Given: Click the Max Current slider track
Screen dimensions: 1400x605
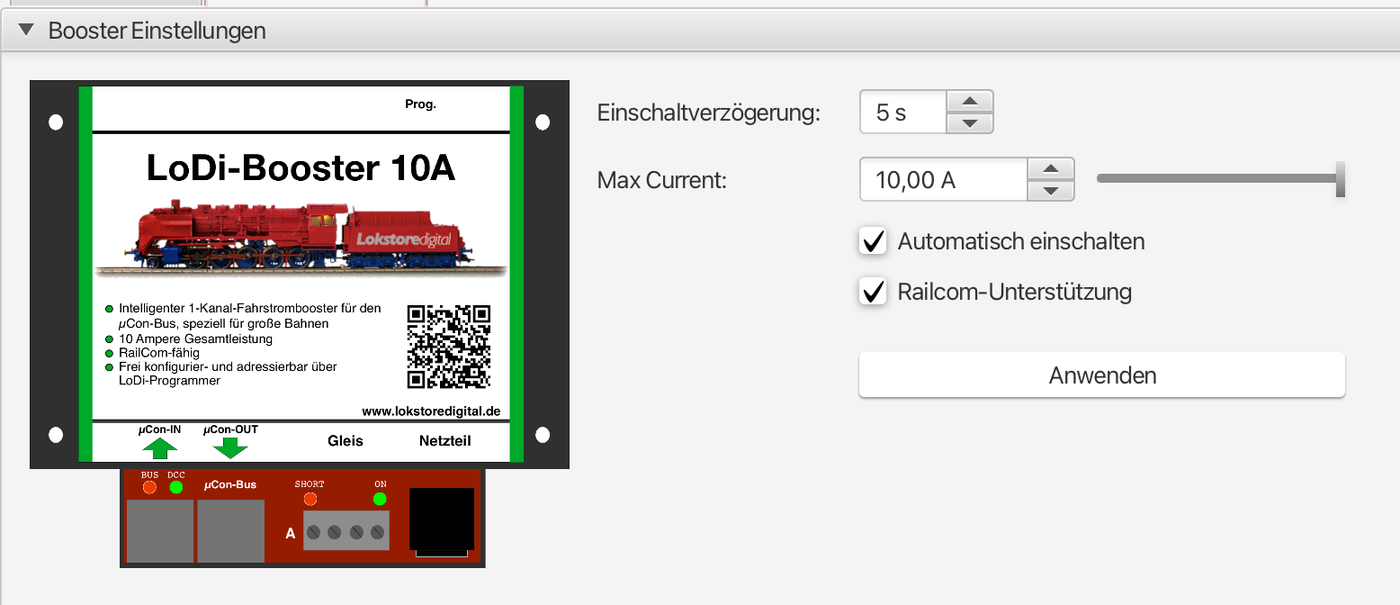Looking at the screenshot, I should pos(1221,179).
